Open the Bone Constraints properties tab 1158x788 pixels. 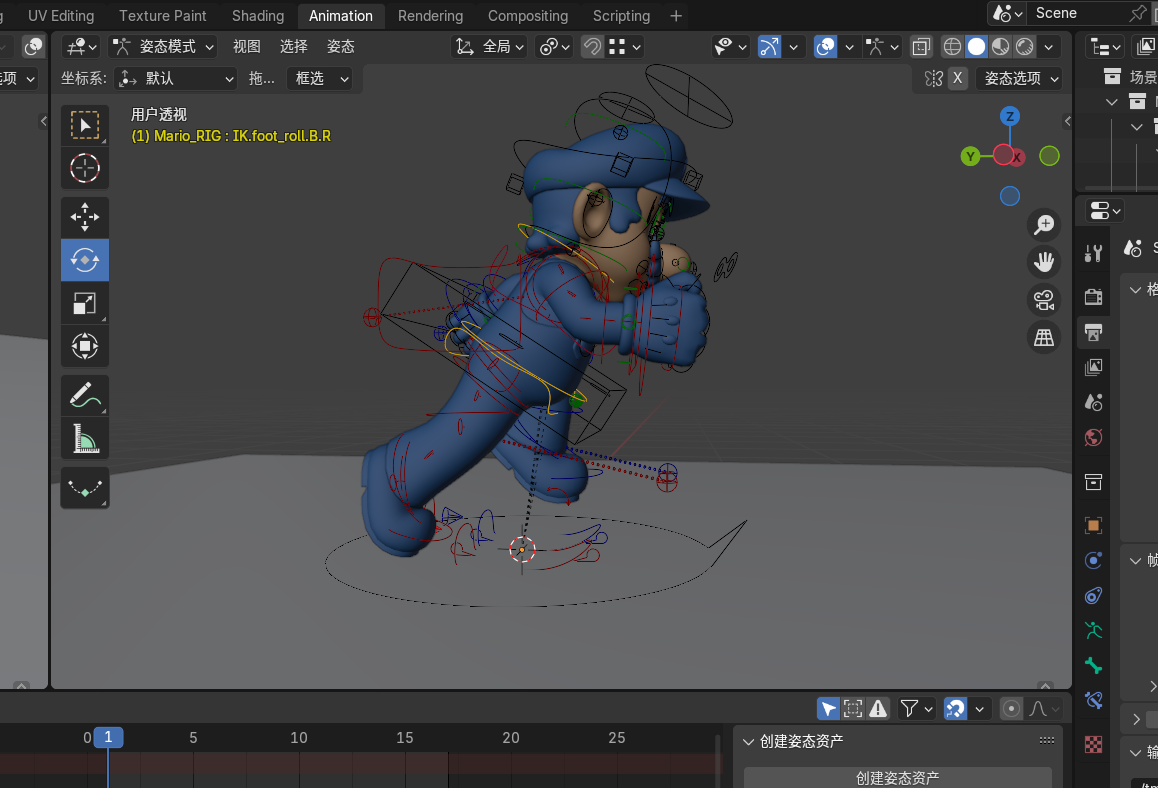coord(1093,700)
